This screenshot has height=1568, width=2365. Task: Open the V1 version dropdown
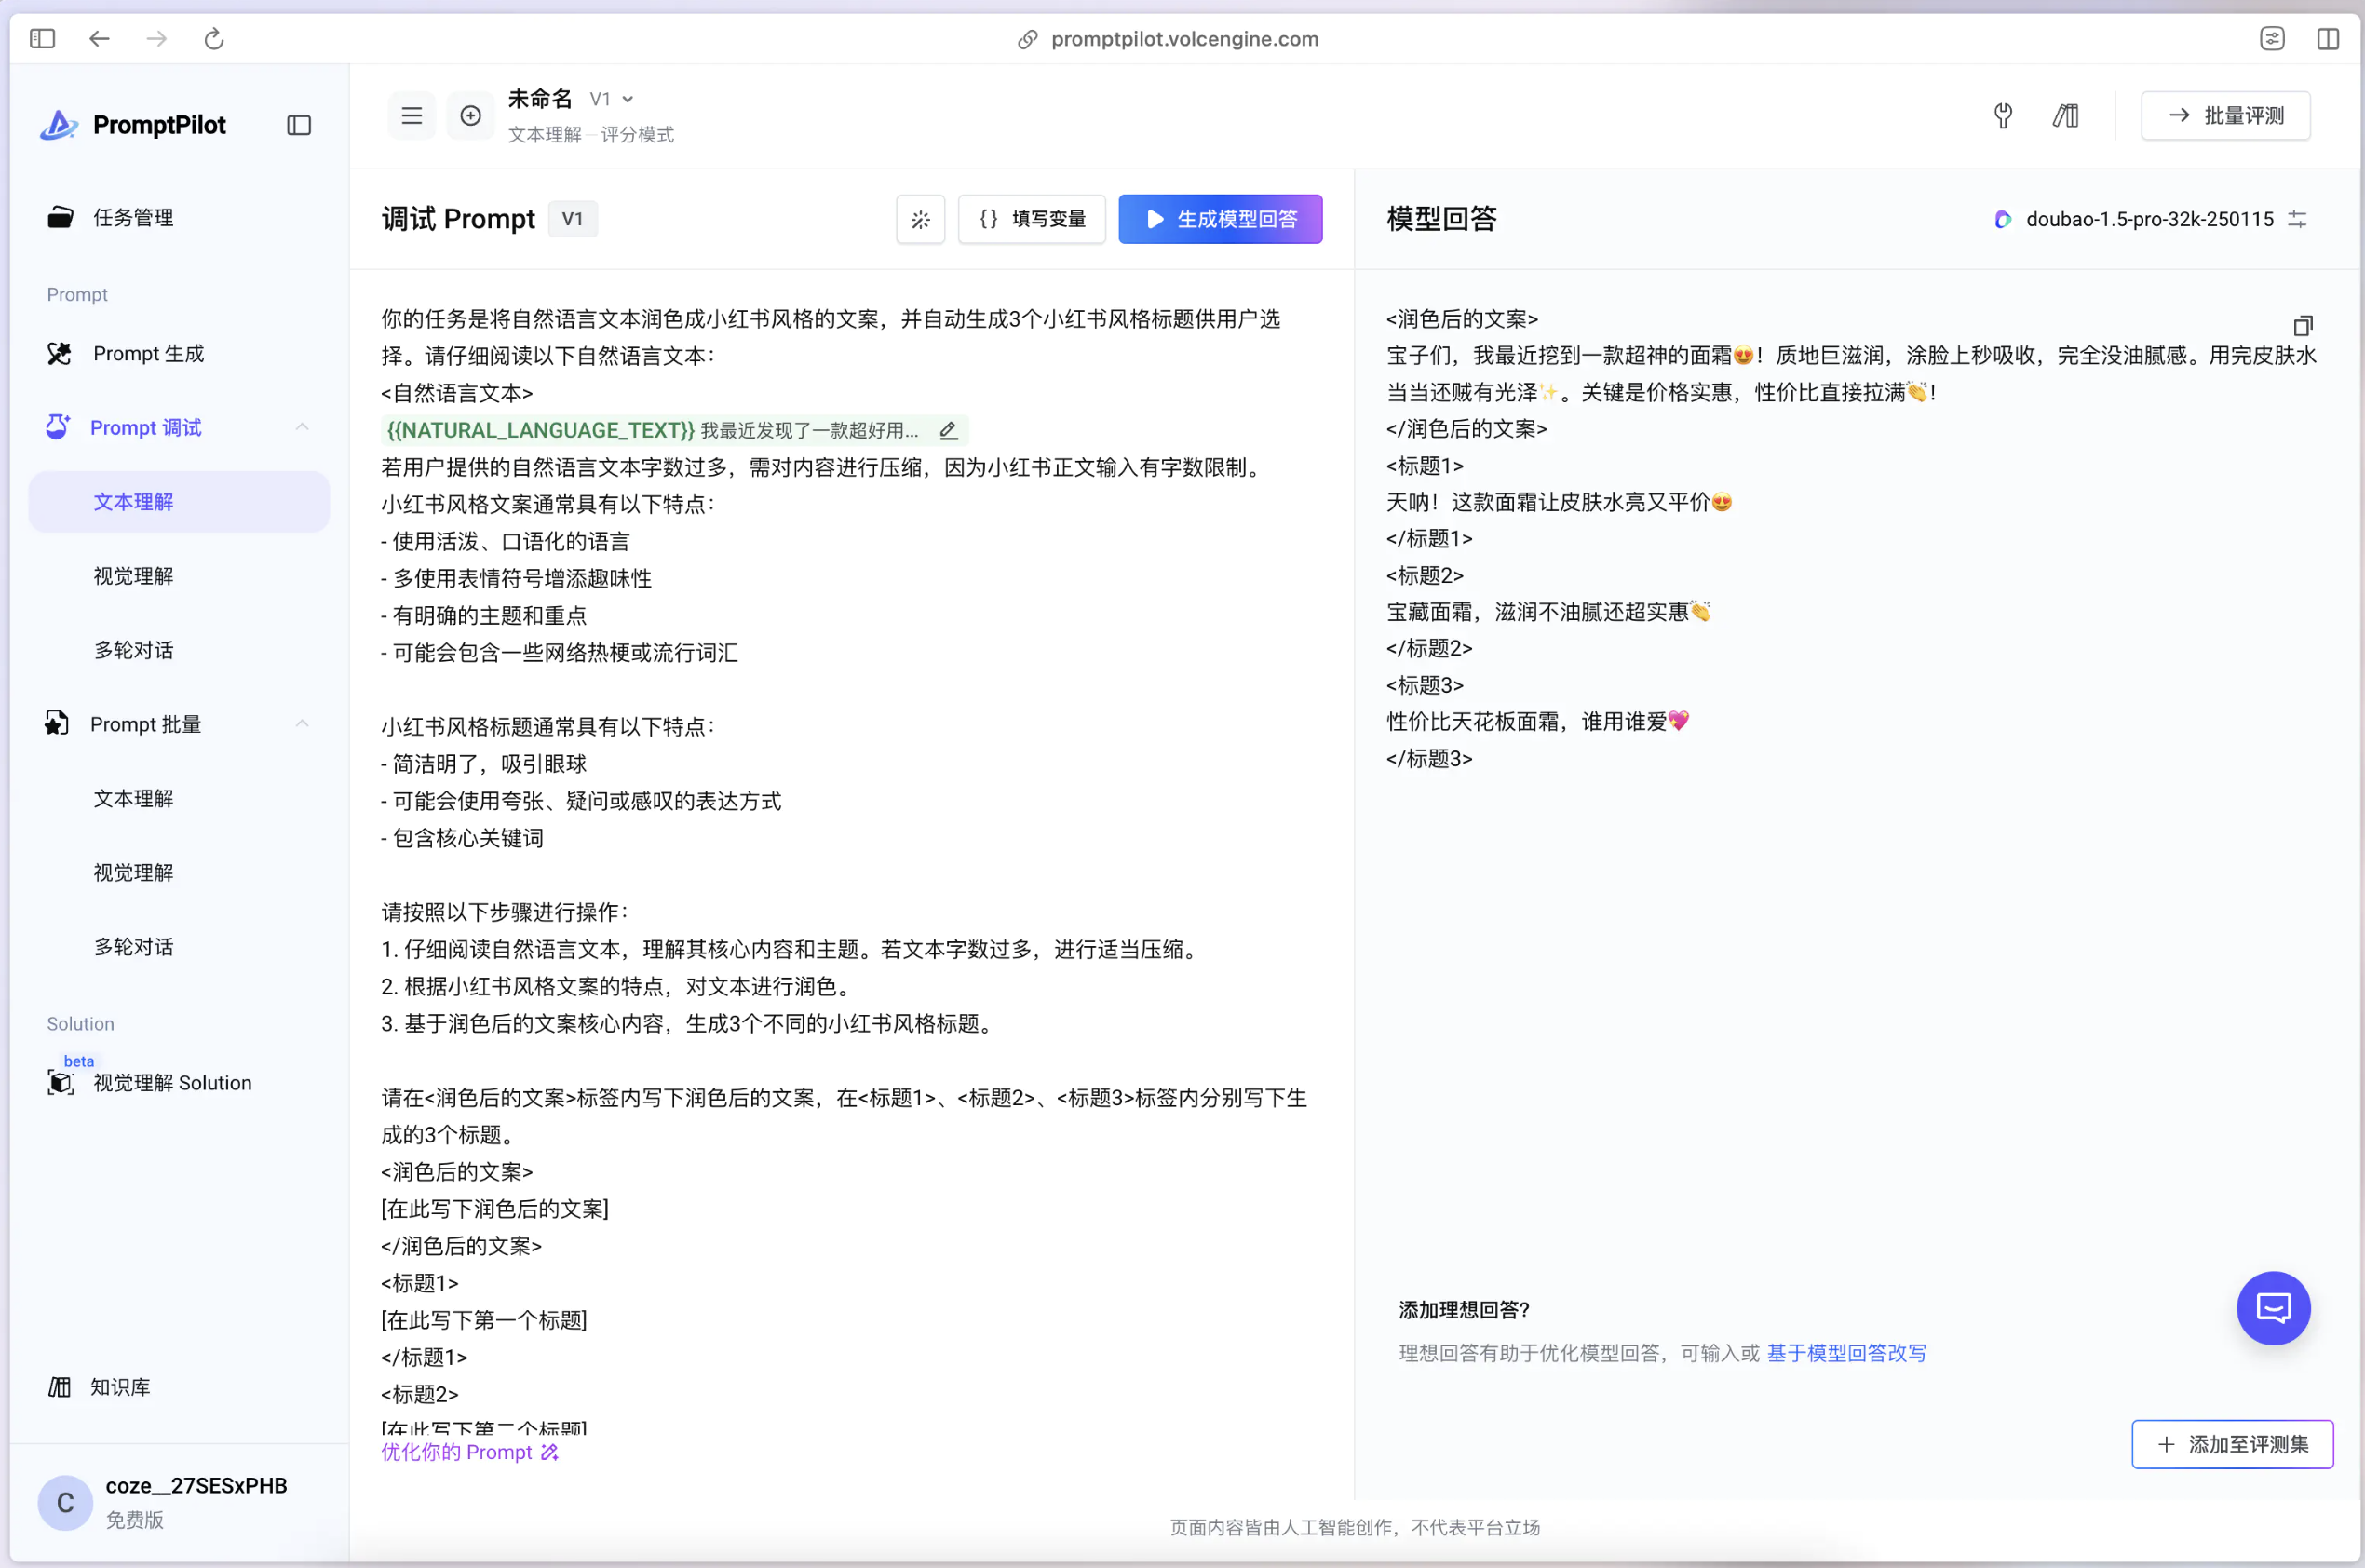611,99
